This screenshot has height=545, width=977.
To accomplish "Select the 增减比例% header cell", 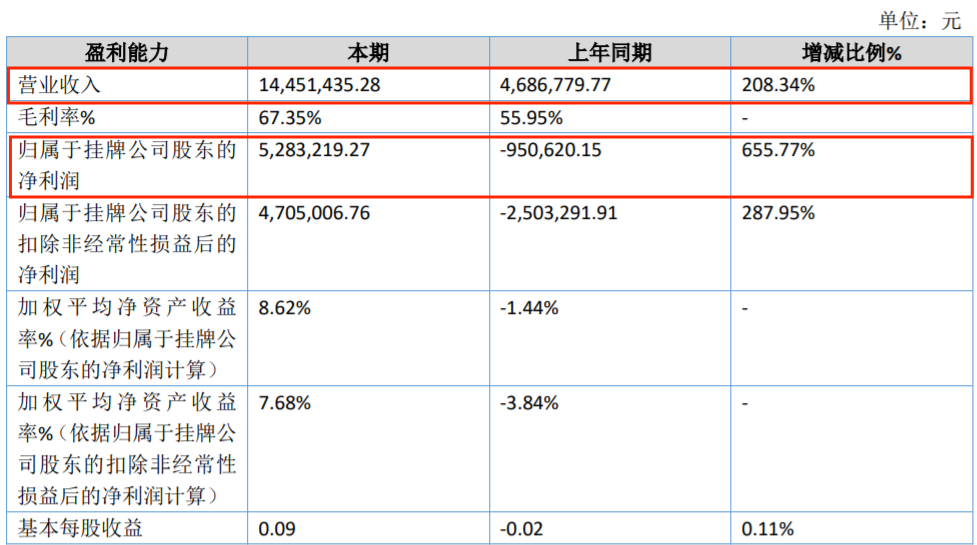I will (851, 53).
